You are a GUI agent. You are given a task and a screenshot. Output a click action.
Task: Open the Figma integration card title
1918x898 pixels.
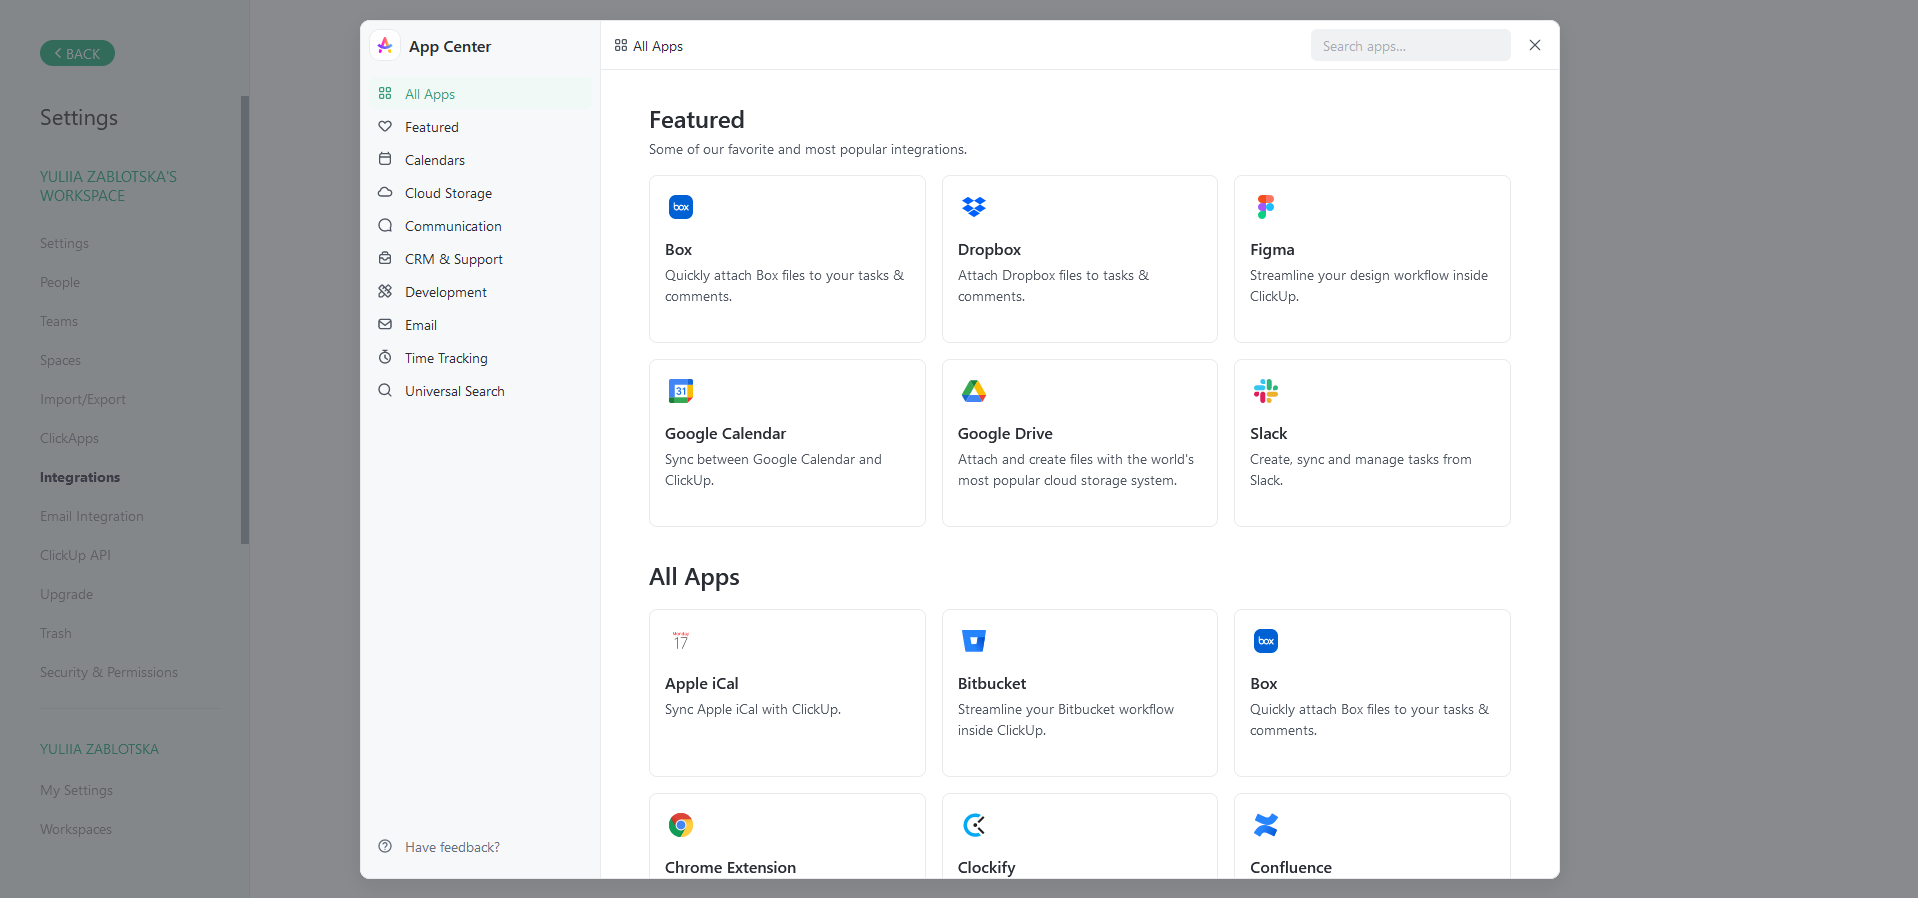(1272, 250)
